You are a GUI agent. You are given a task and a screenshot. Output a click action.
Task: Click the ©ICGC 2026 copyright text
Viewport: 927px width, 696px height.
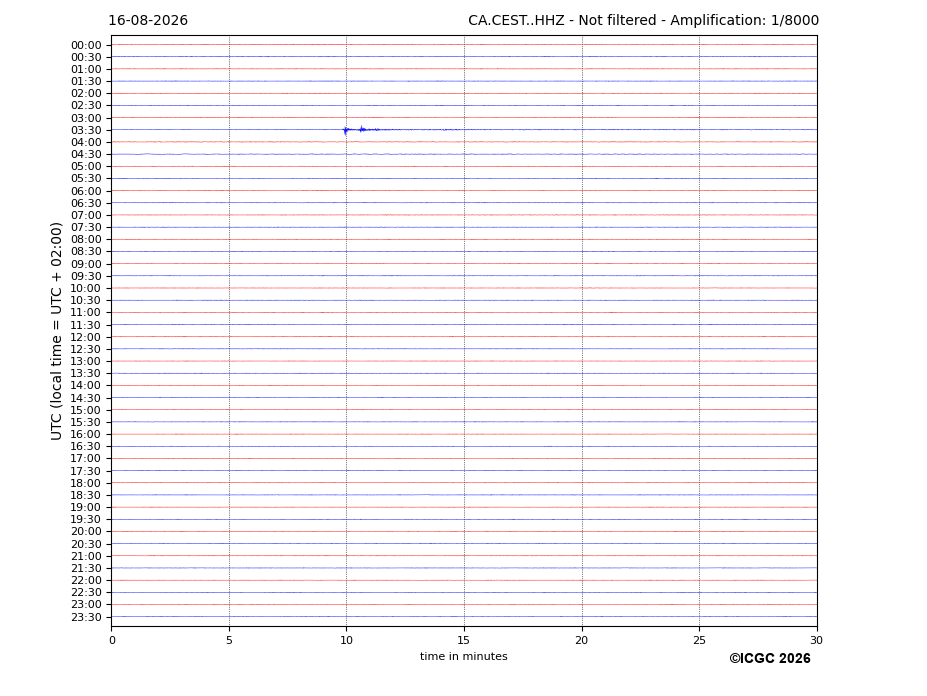click(770, 659)
